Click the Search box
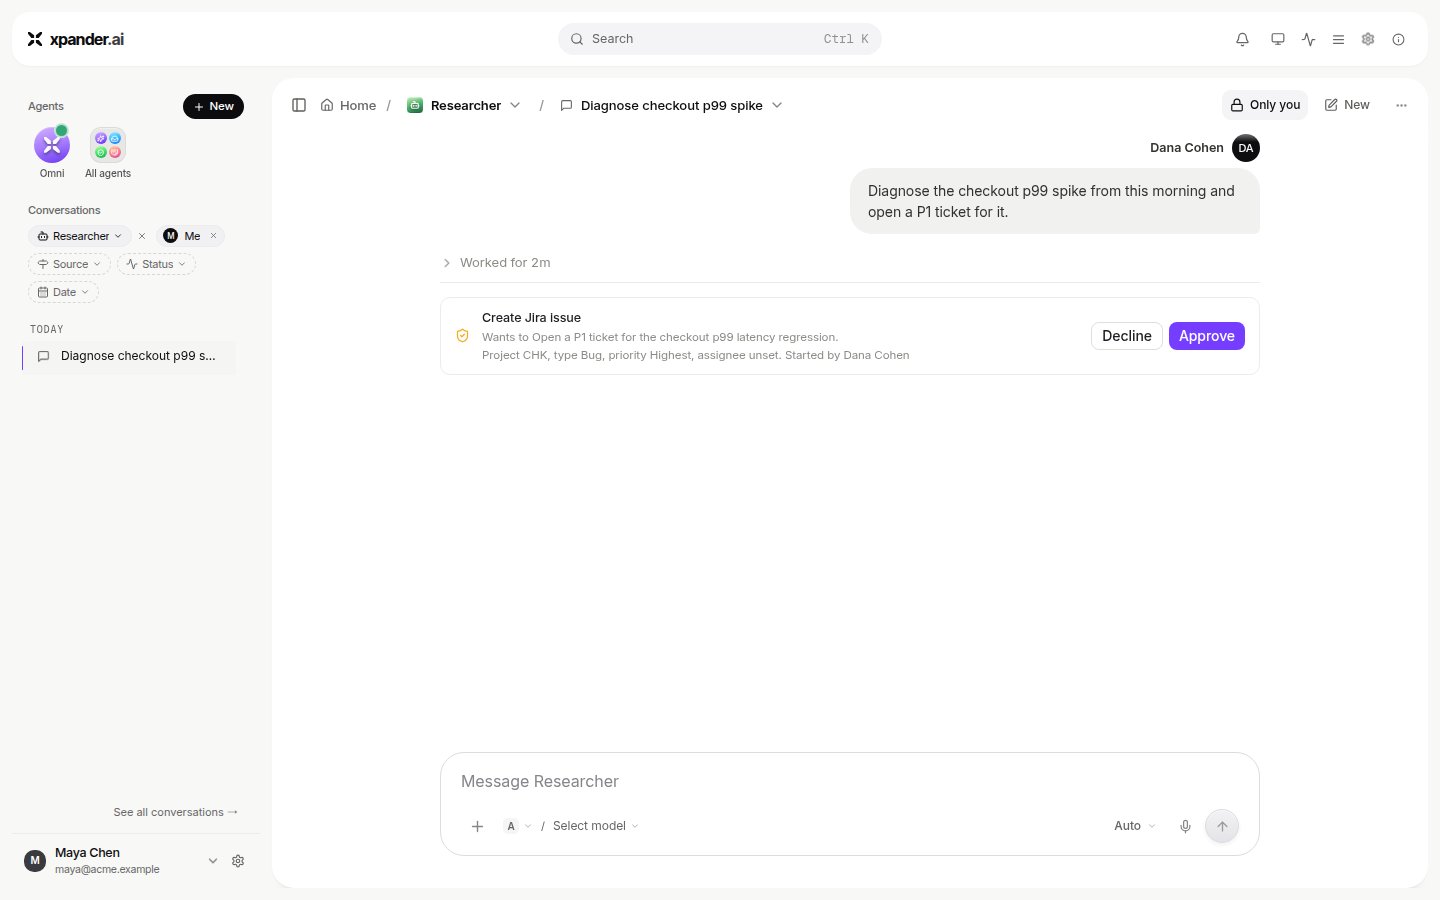 pos(720,39)
